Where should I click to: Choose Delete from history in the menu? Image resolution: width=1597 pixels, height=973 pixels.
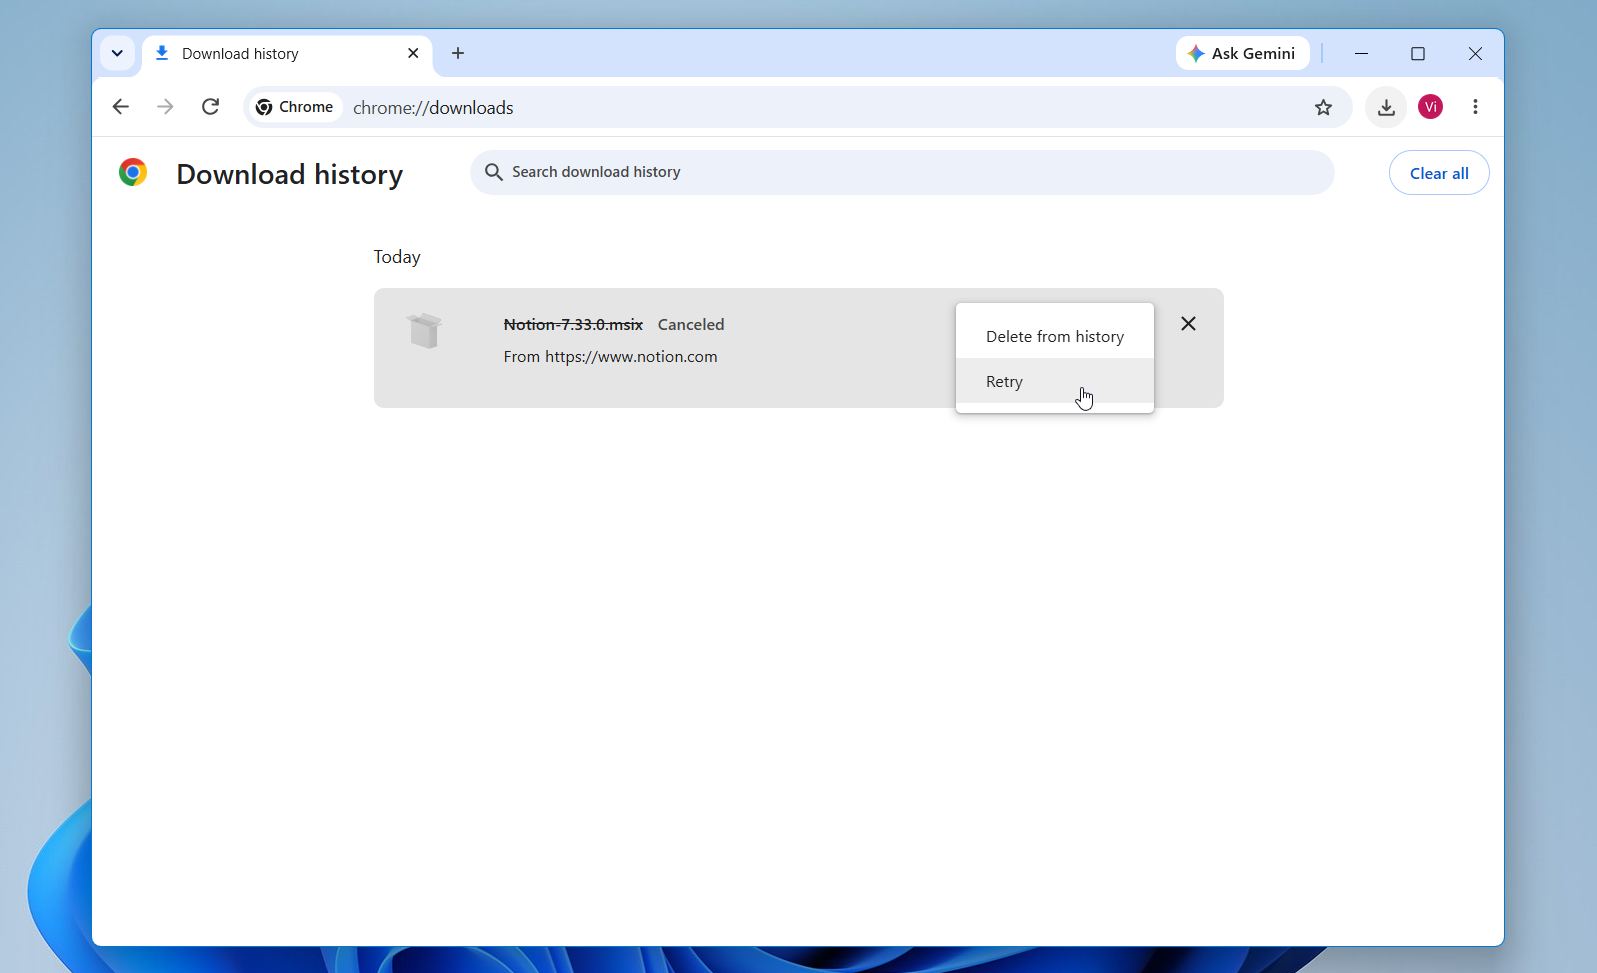1055,337
